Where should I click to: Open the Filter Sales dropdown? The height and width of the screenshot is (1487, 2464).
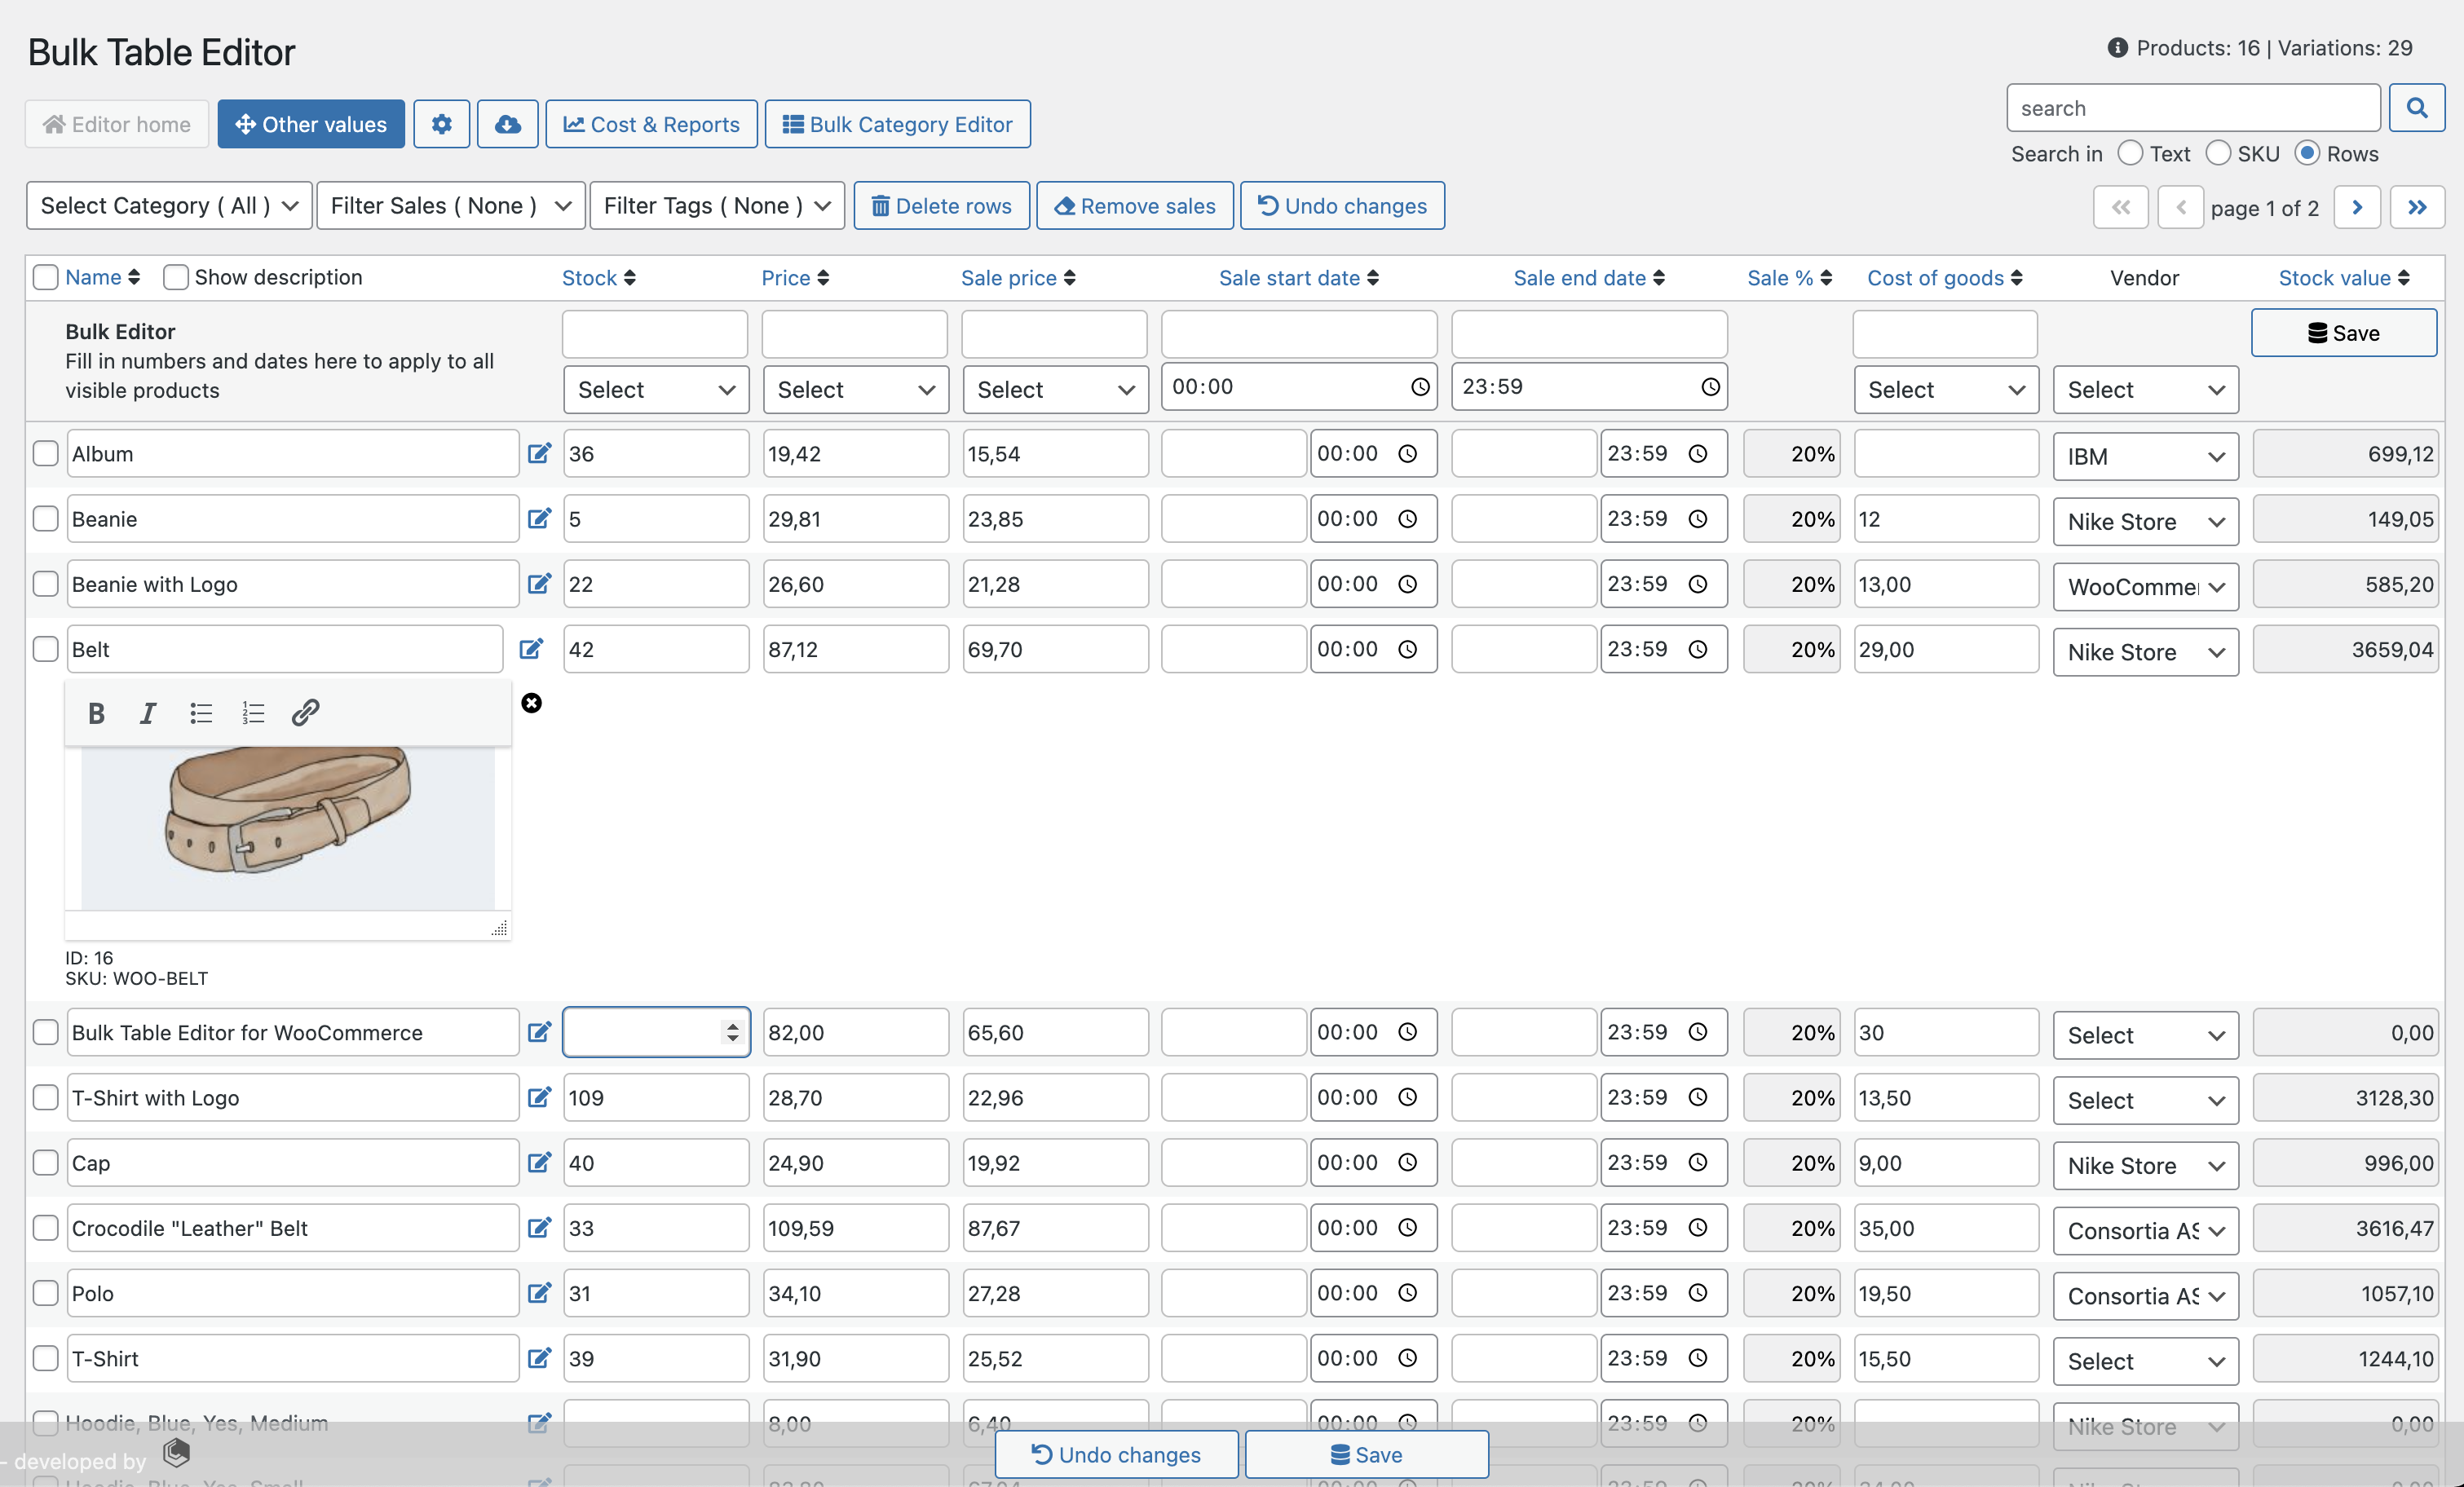450,205
